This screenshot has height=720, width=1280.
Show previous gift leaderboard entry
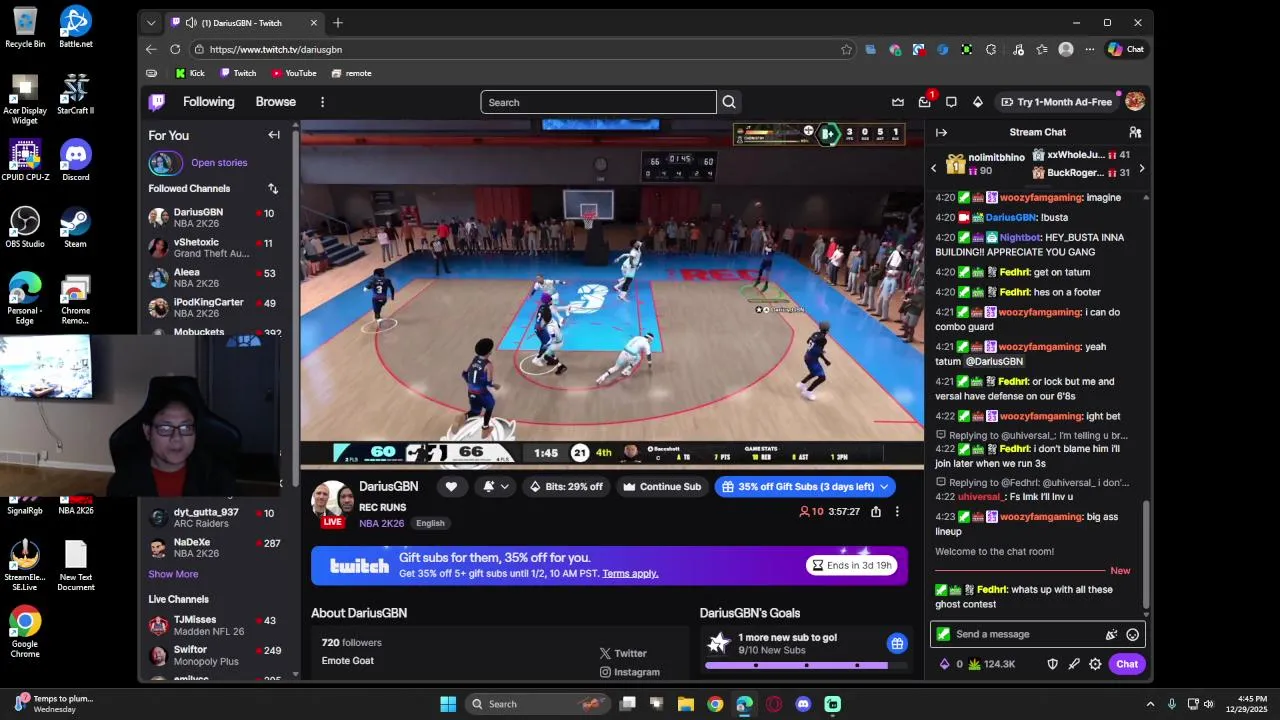(x=934, y=168)
